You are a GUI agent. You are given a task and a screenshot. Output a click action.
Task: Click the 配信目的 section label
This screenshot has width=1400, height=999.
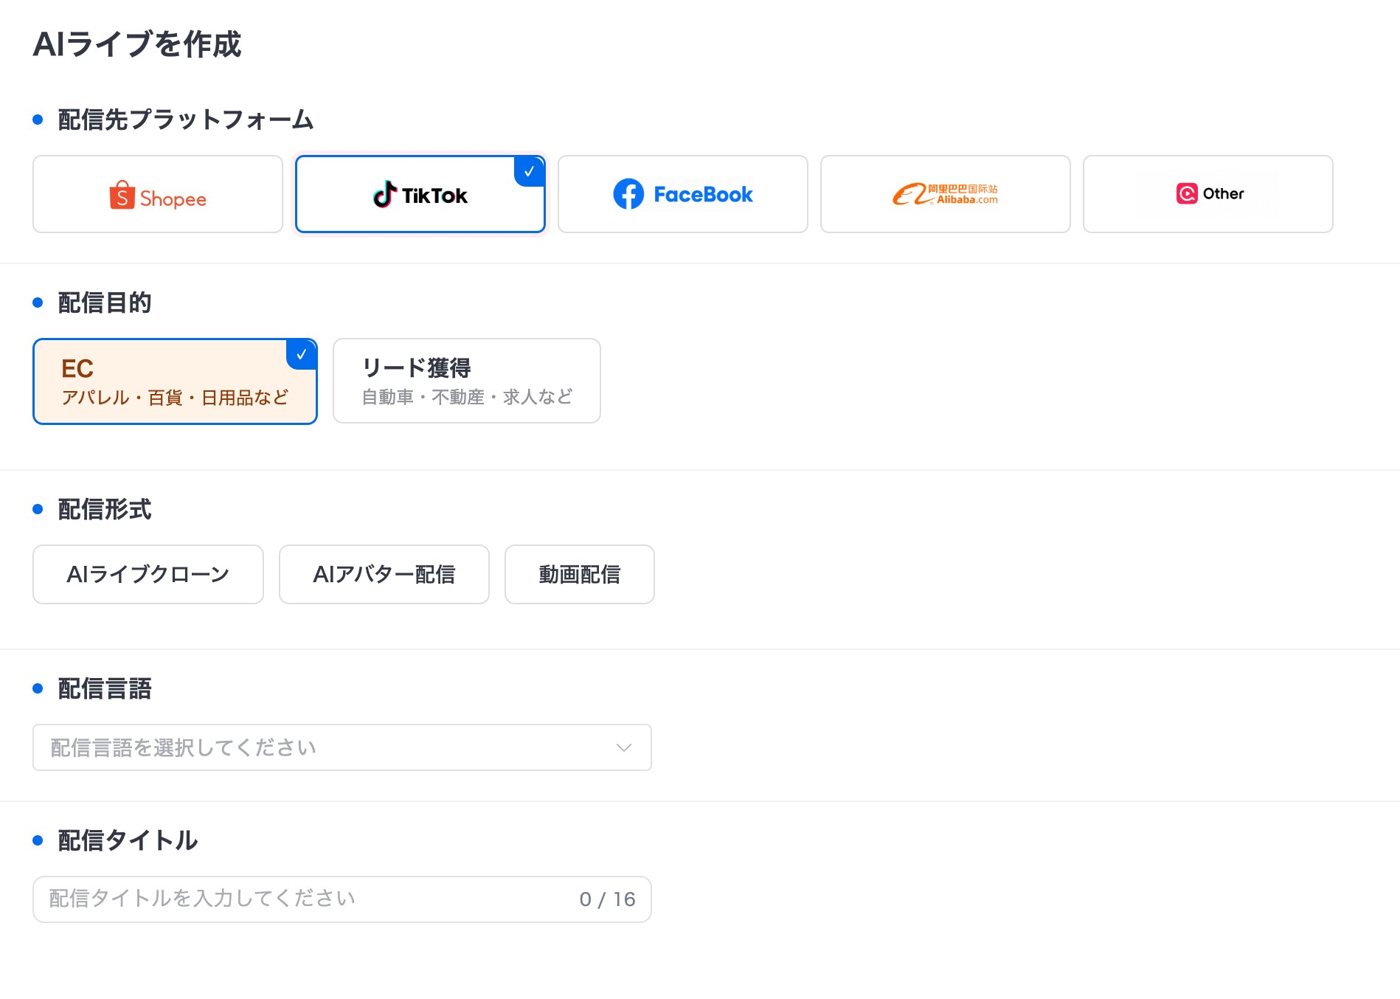point(105,303)
